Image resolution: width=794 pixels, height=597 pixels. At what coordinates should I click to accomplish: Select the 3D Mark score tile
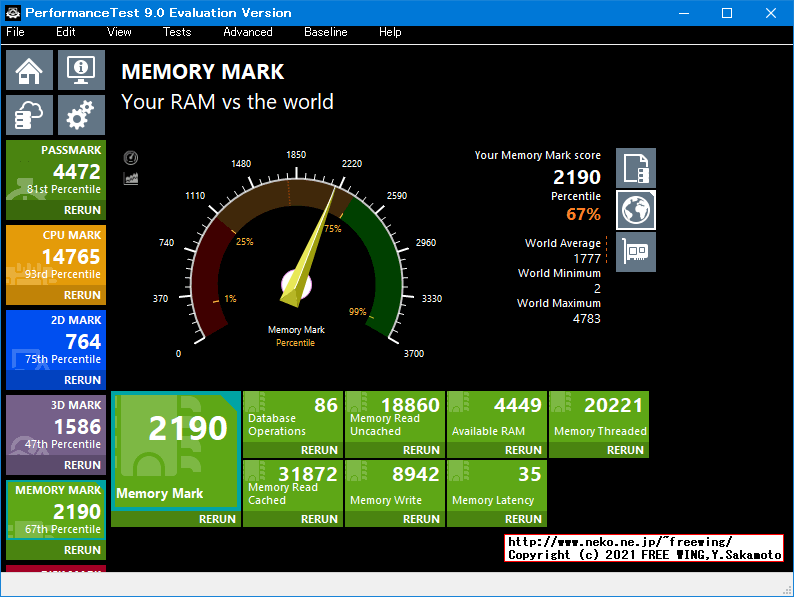56,427
